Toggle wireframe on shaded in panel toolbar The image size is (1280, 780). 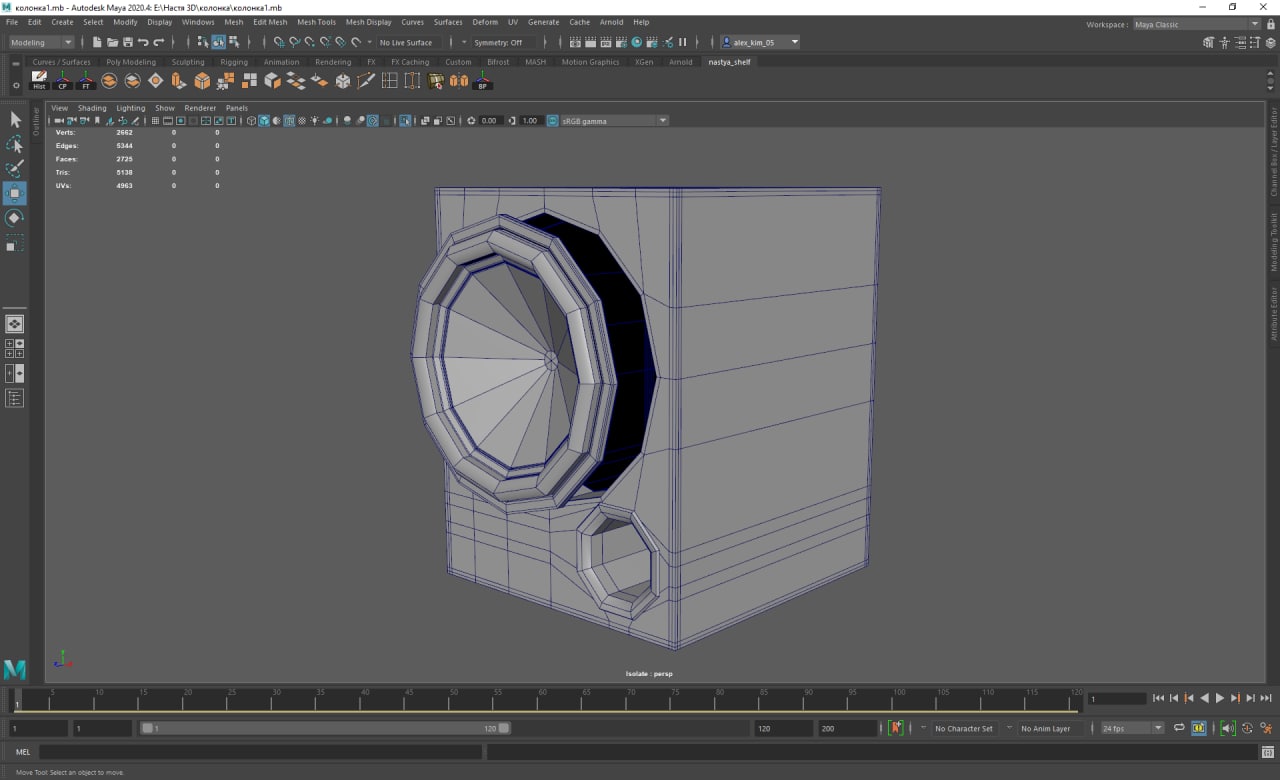click(x=289, y=120)
